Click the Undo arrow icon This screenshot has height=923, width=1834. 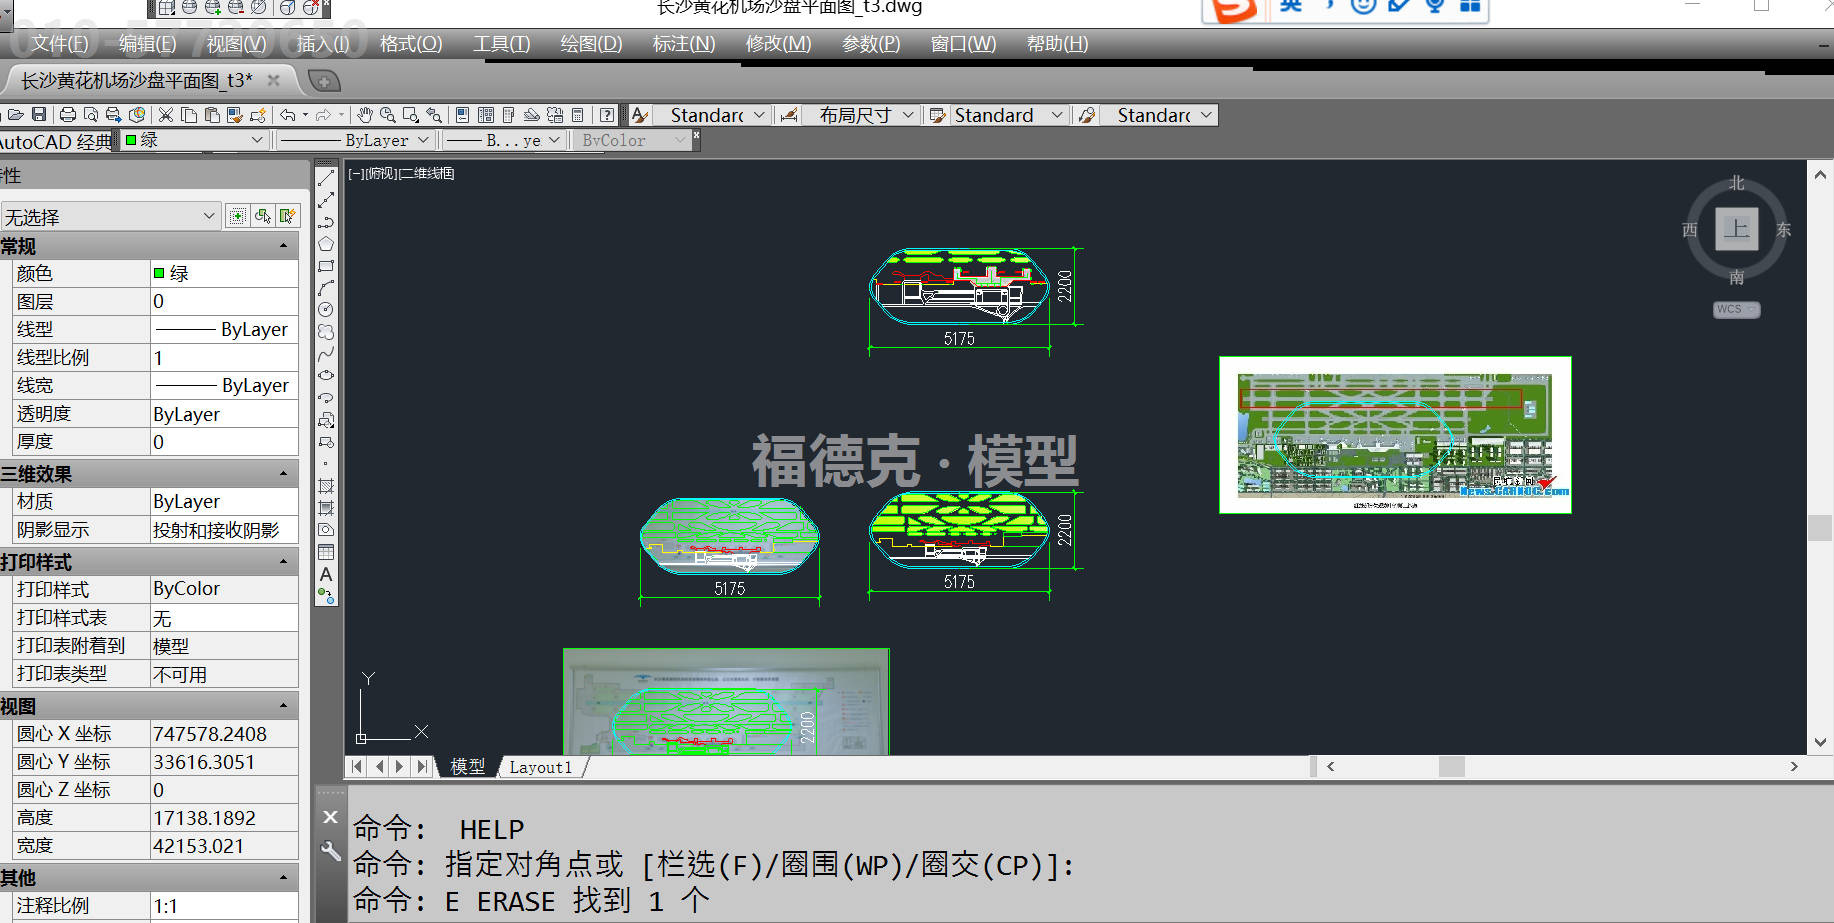click(288, 115)
